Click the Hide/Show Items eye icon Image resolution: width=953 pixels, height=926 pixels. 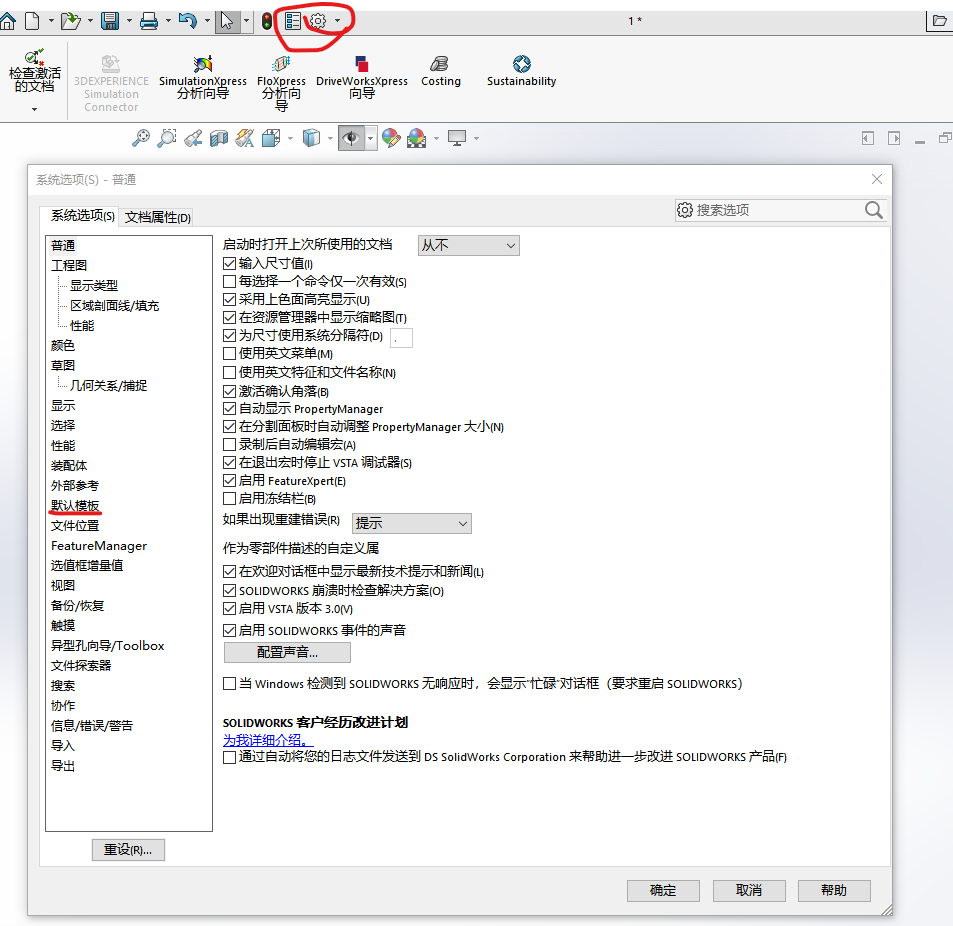[x=351, y=137]
